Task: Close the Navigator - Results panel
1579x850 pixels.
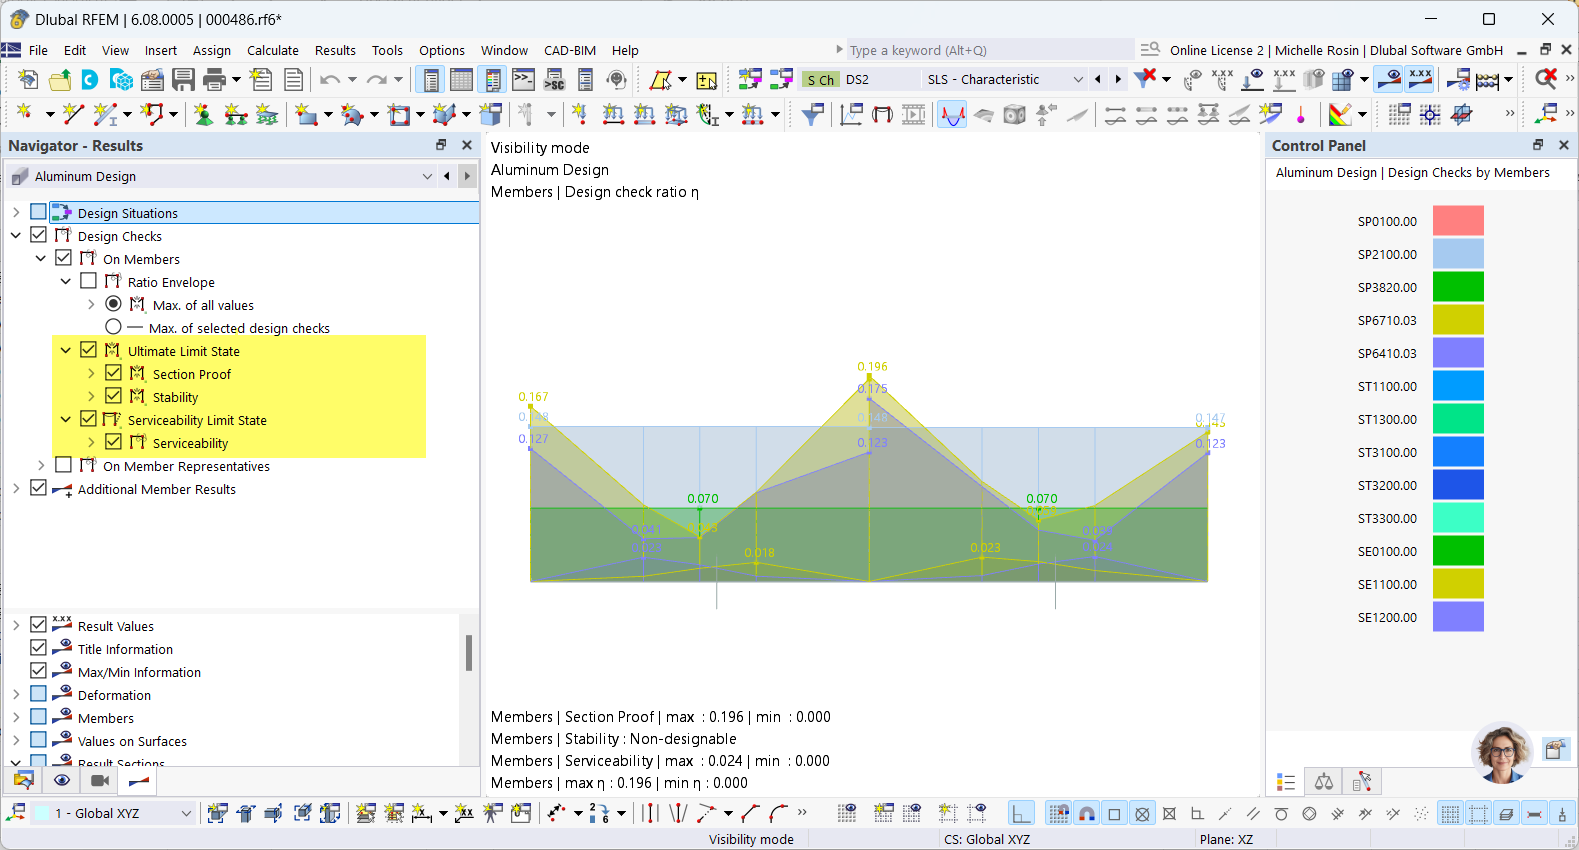Action: [466, 145]
